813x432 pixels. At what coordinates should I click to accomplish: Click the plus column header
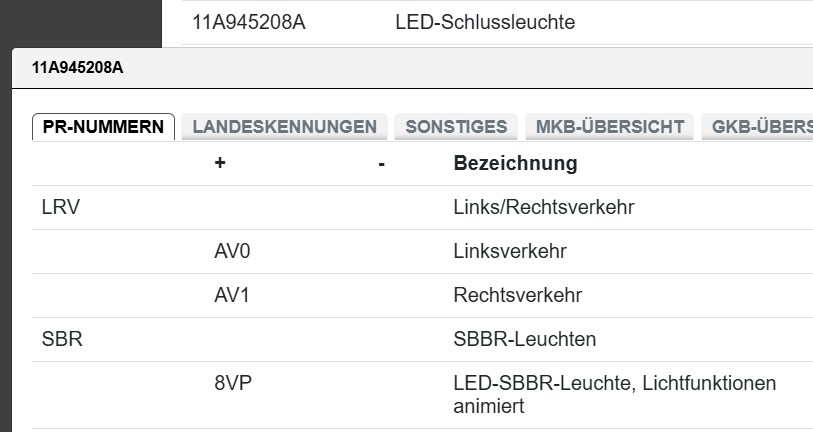[220, 163]
